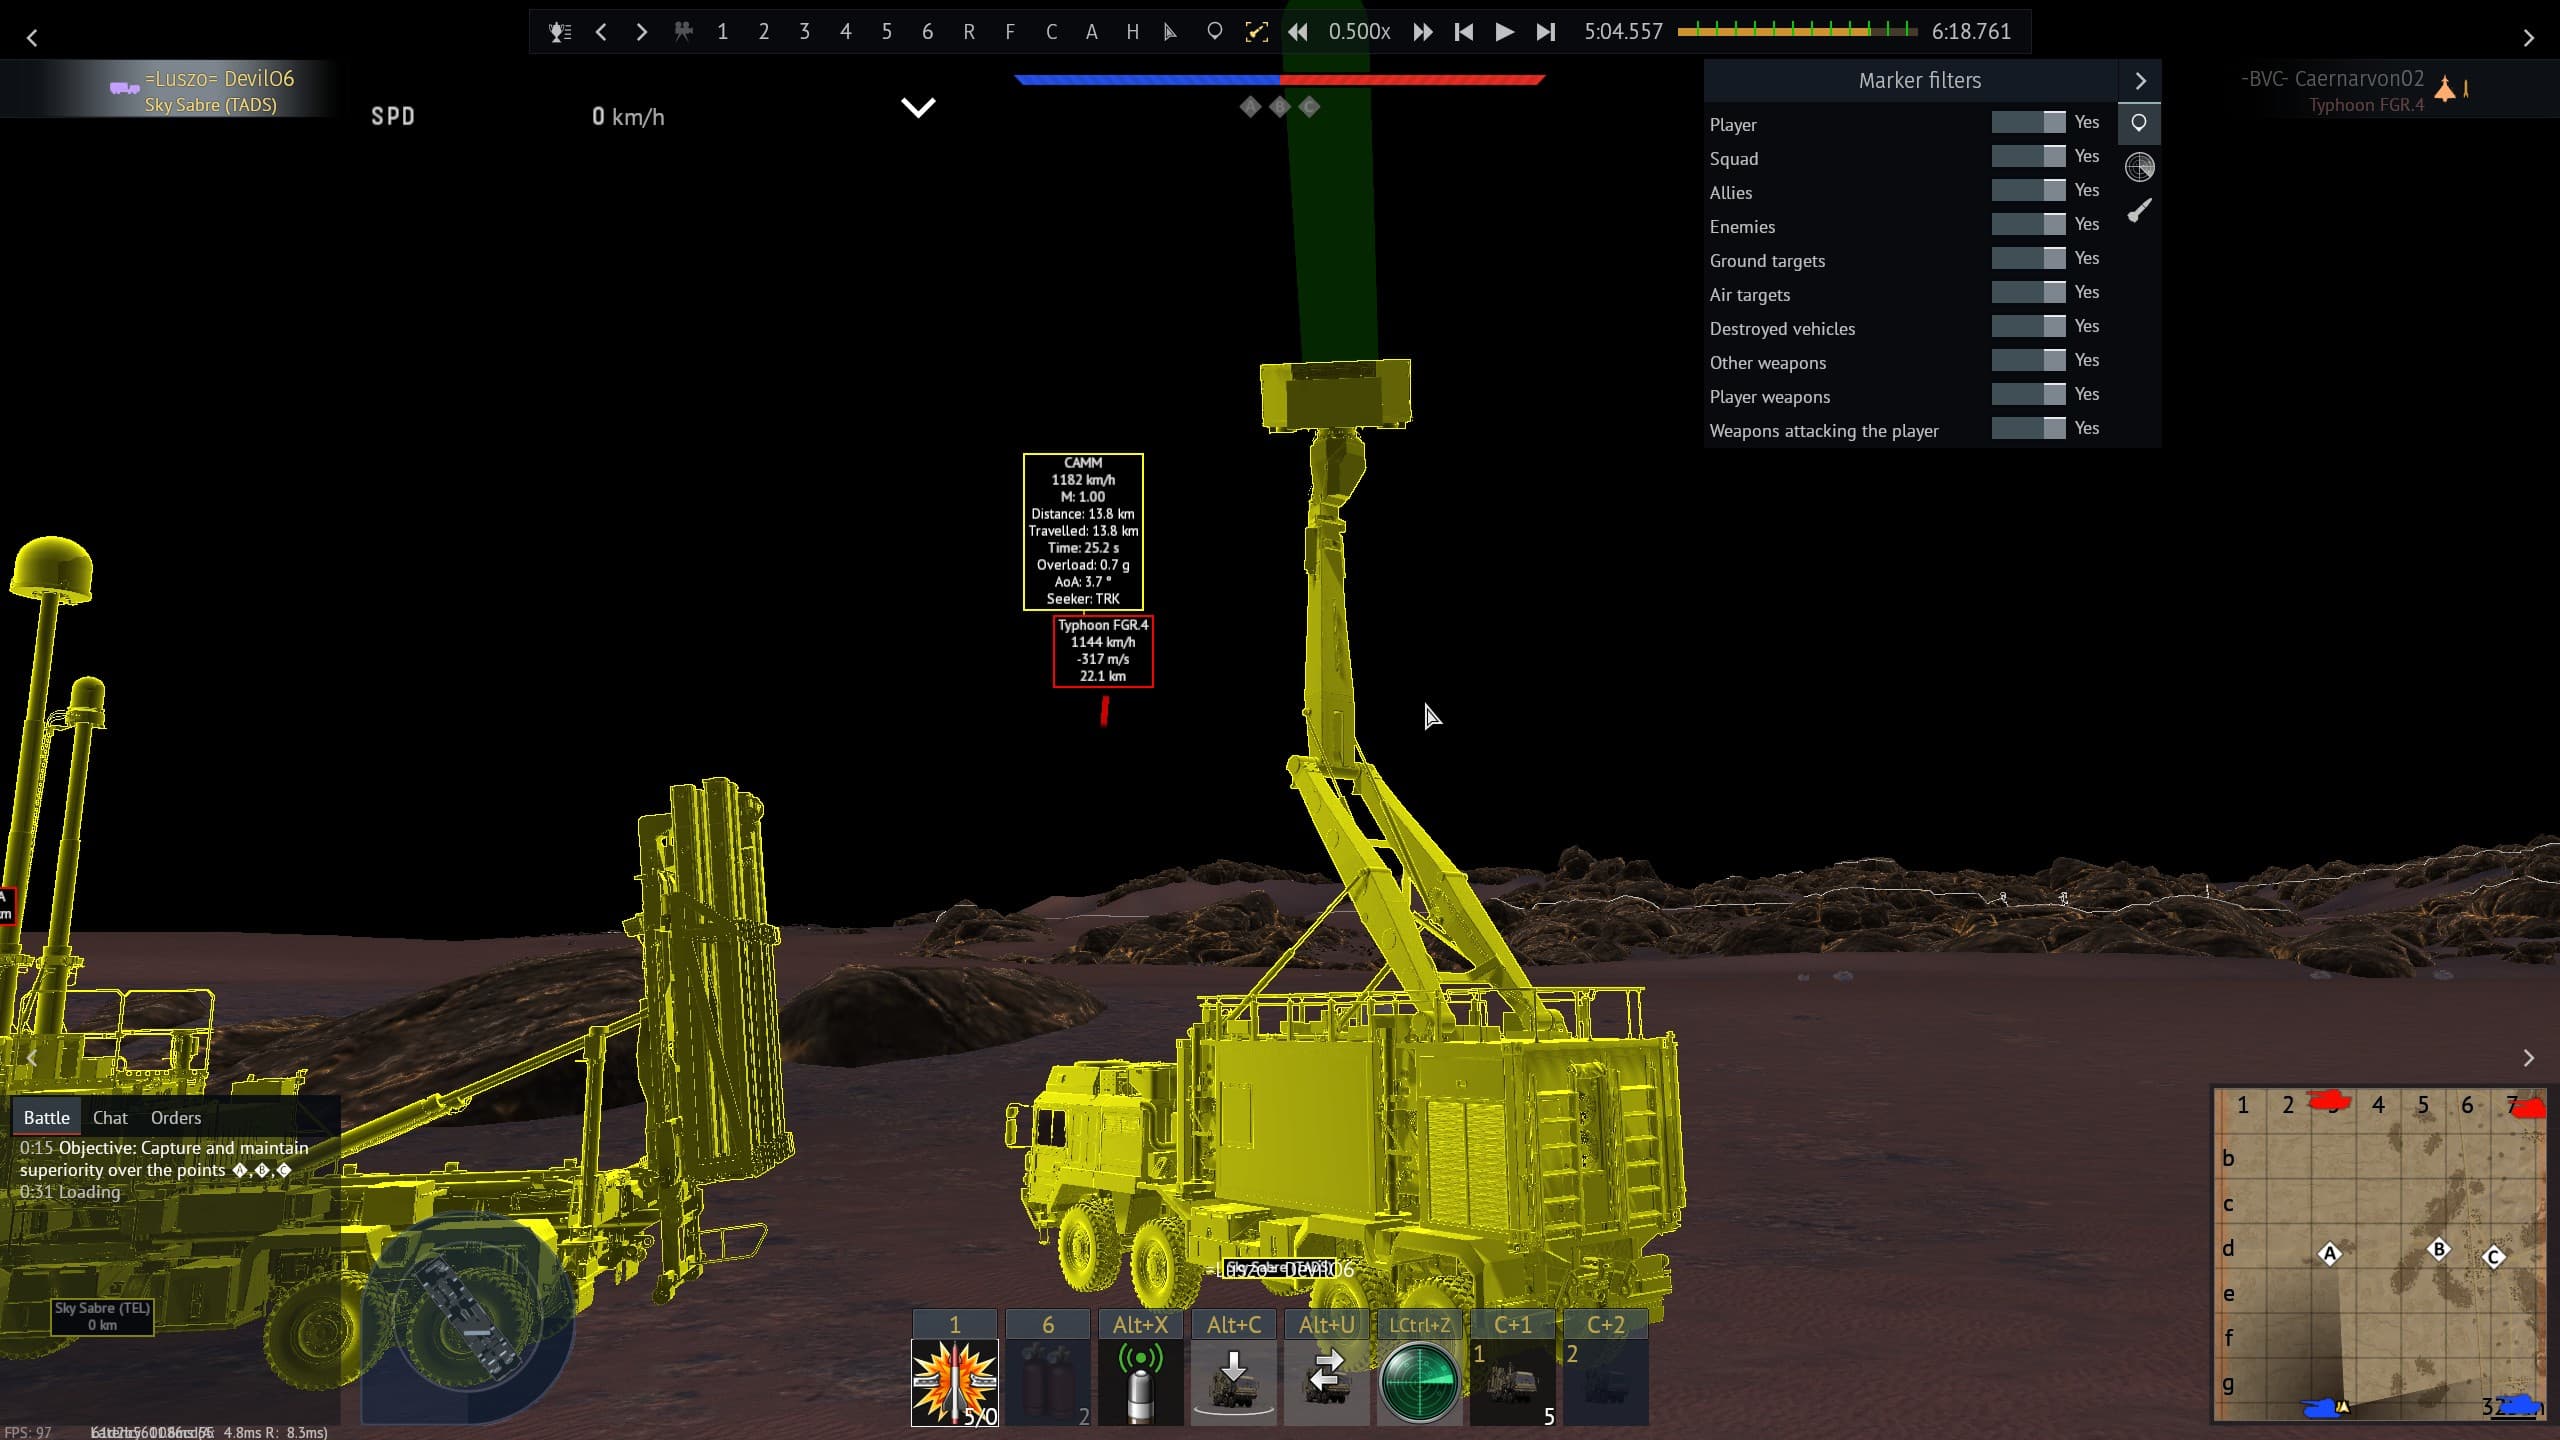The width and height of the screenshot is (2560, 1440).
Task: Click the replay timeline progress bar
Action: point(1796,32)
